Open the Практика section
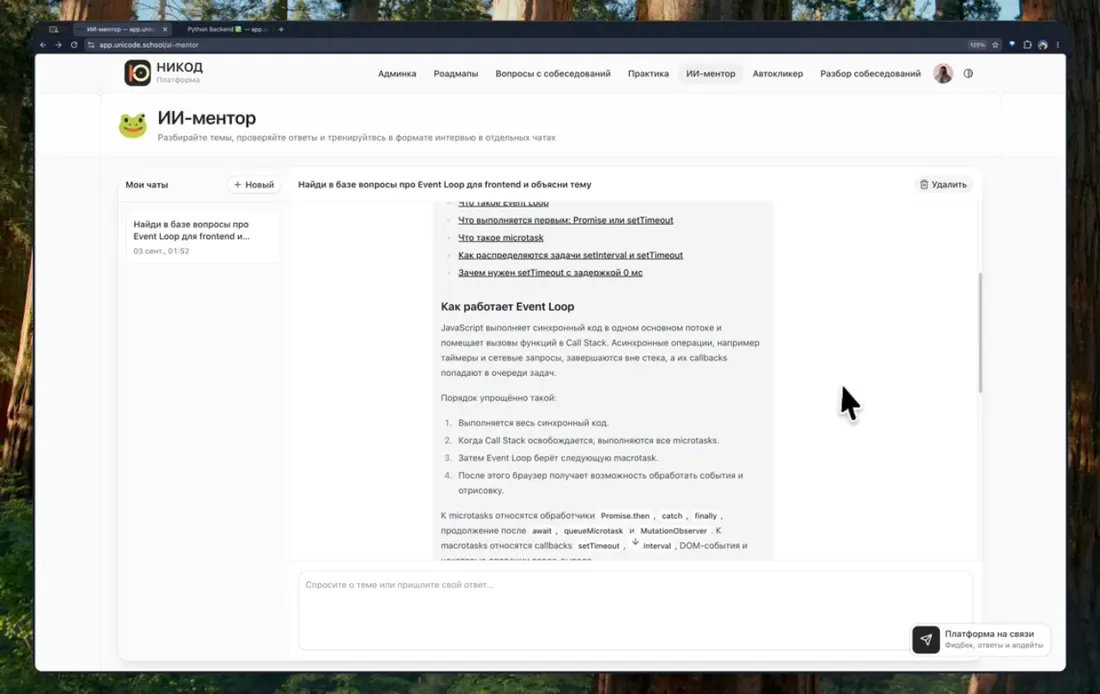The image size is (1100, 694). coord(648,74)
